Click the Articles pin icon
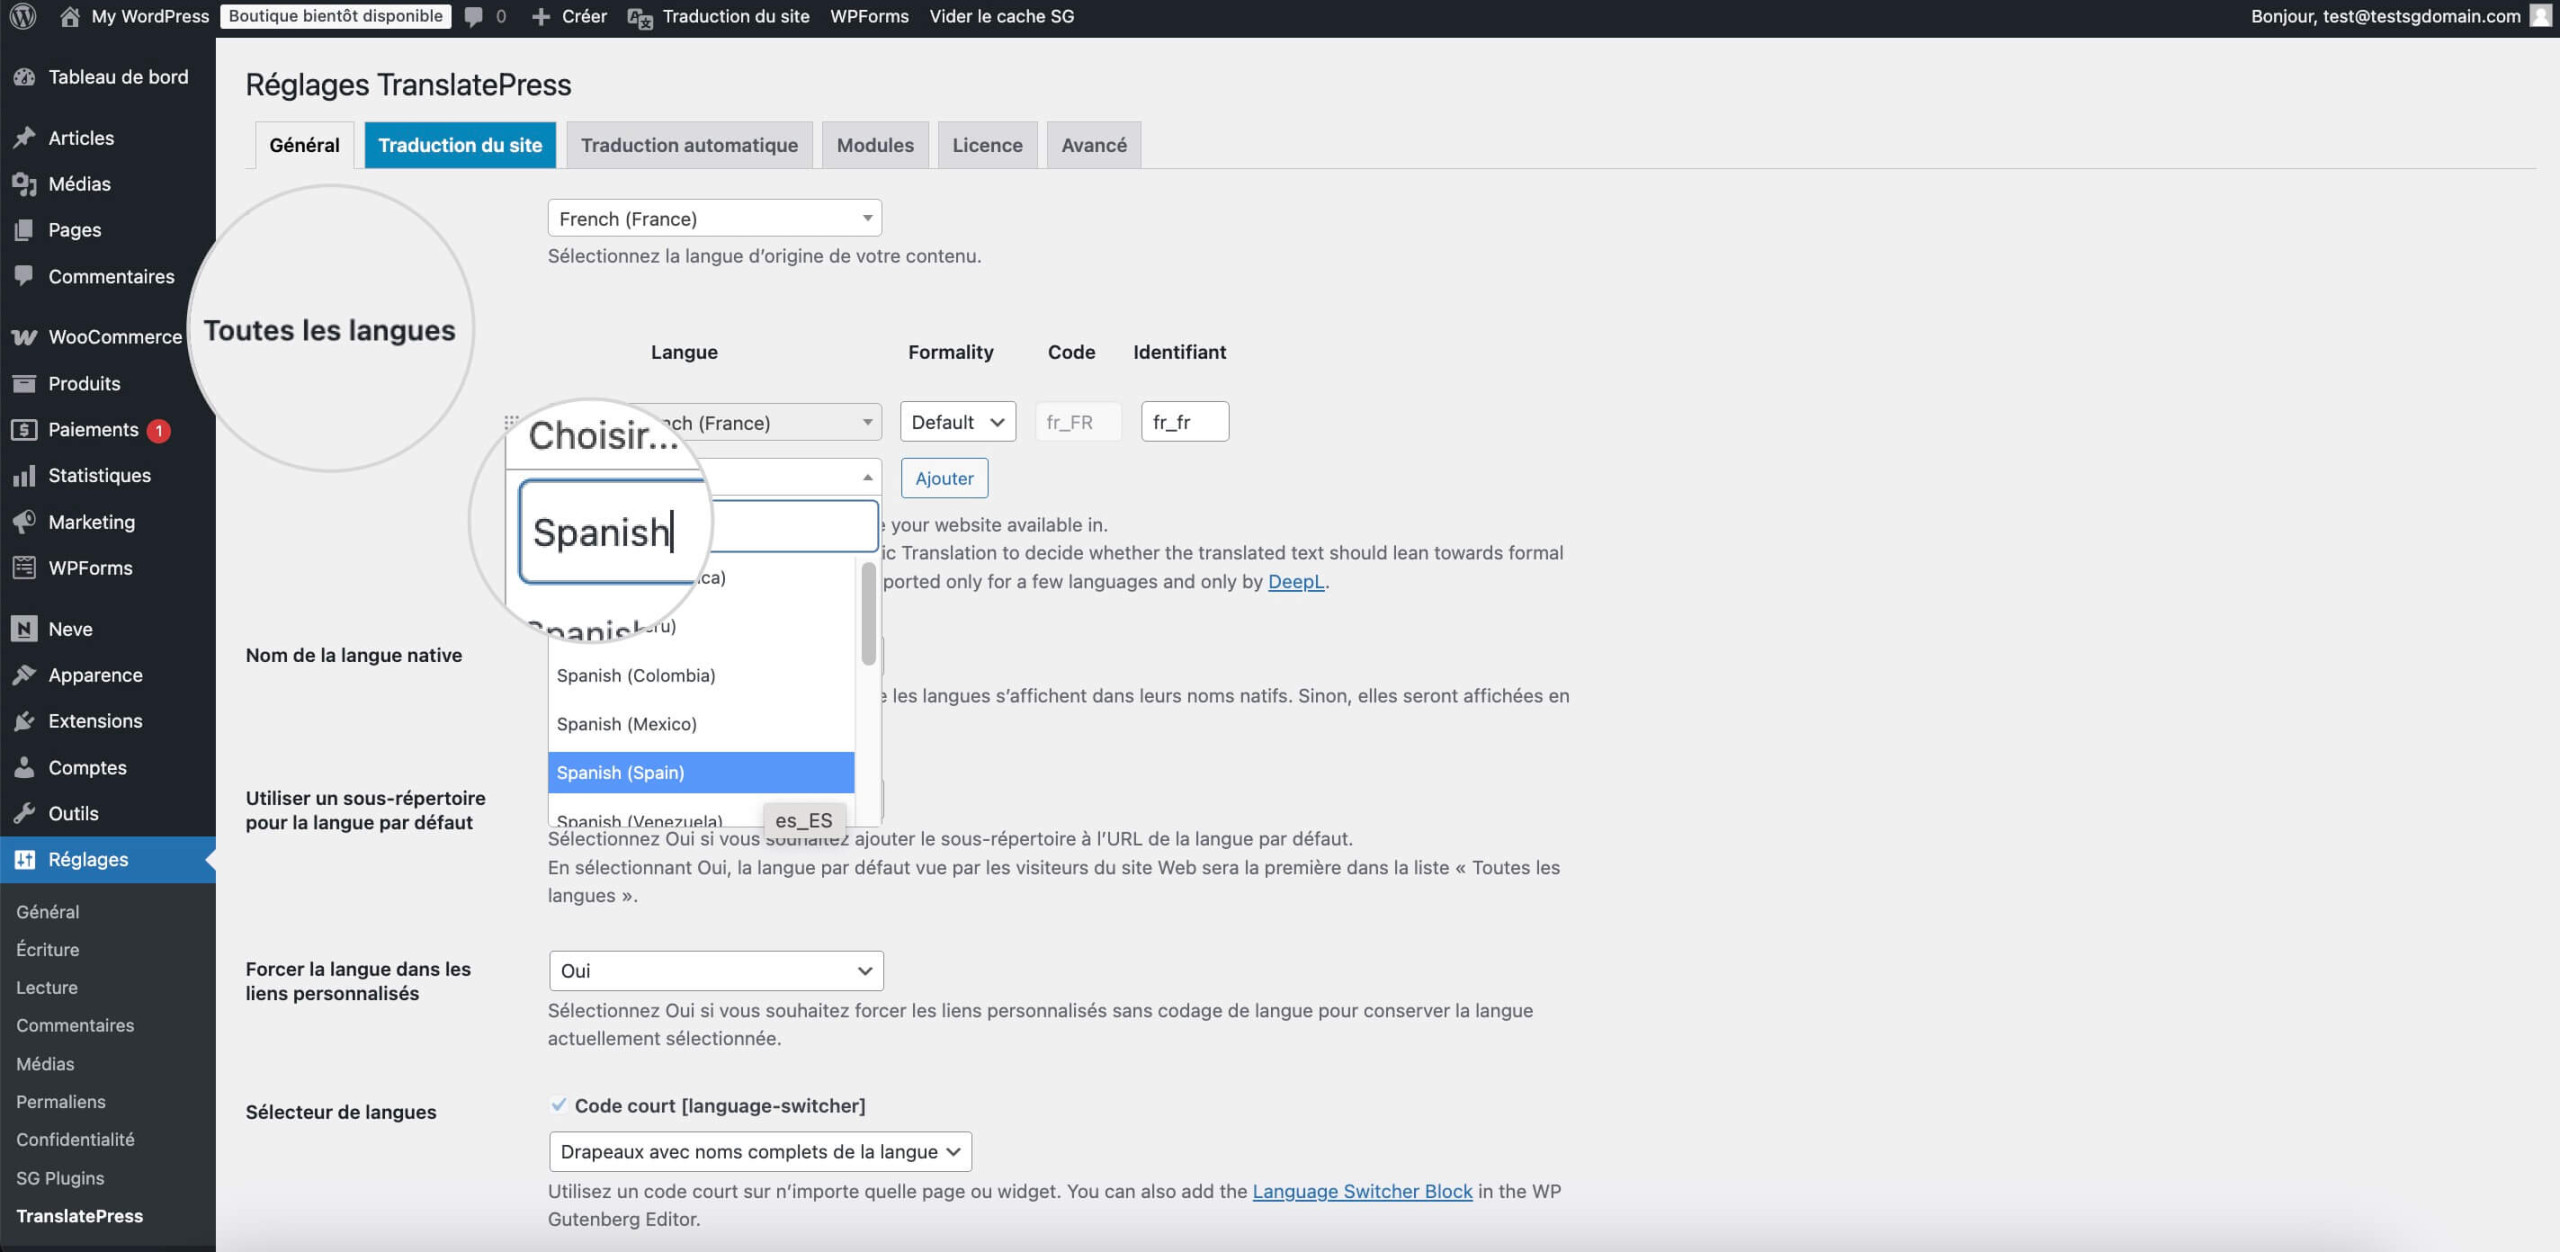The image size is (2560, 1252). tap(25, 138)
